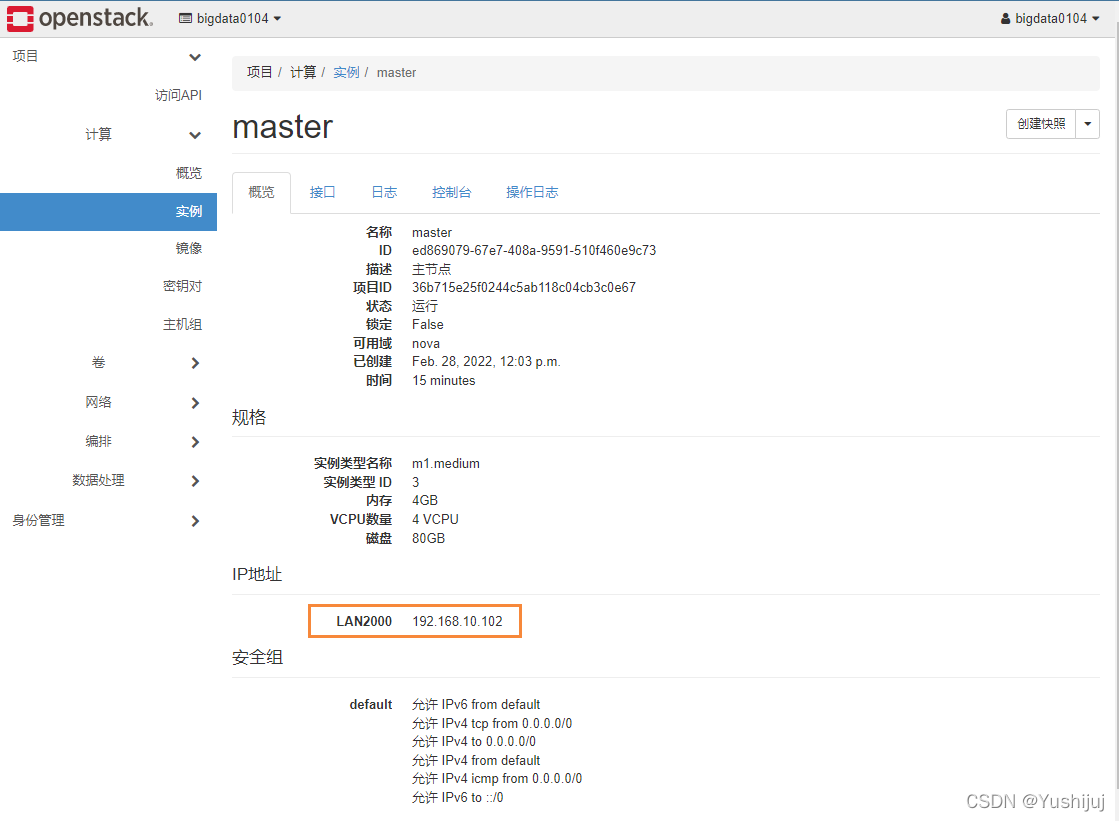
Task: Click the 4GB memory value
Action: [x=425, y=500]
